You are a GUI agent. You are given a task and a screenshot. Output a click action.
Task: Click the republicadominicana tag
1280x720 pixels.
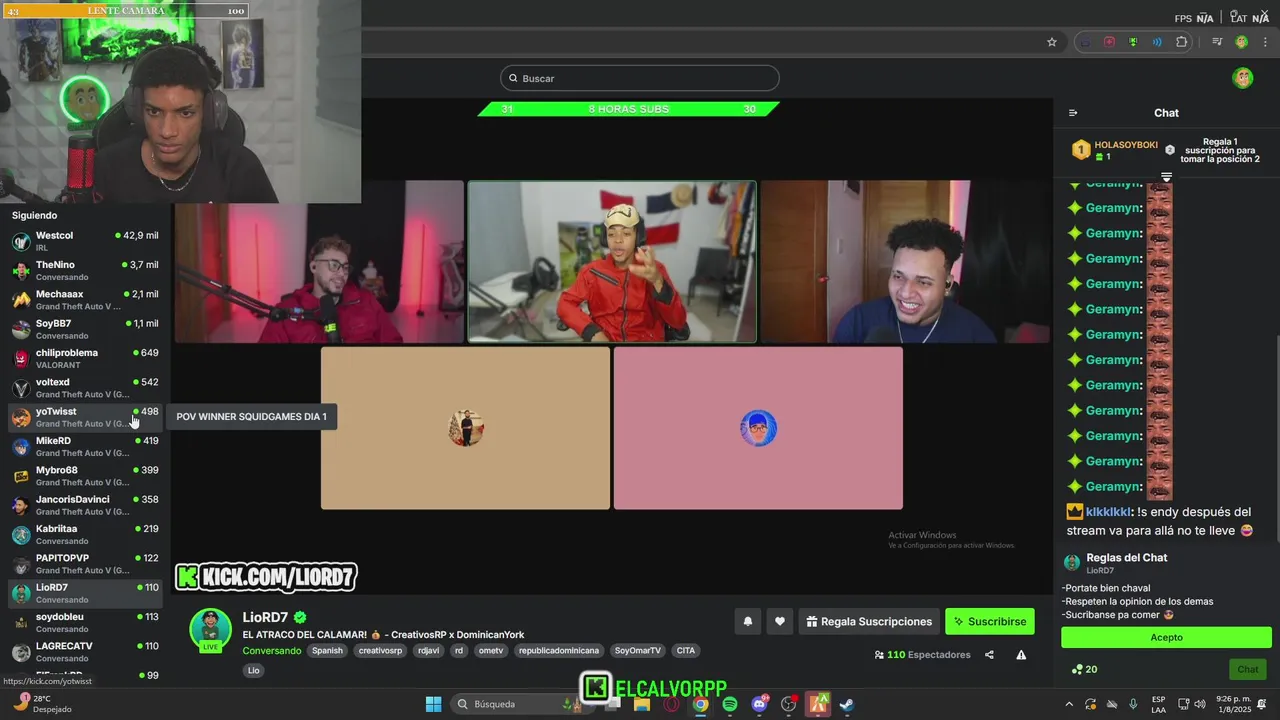(559, 650)
